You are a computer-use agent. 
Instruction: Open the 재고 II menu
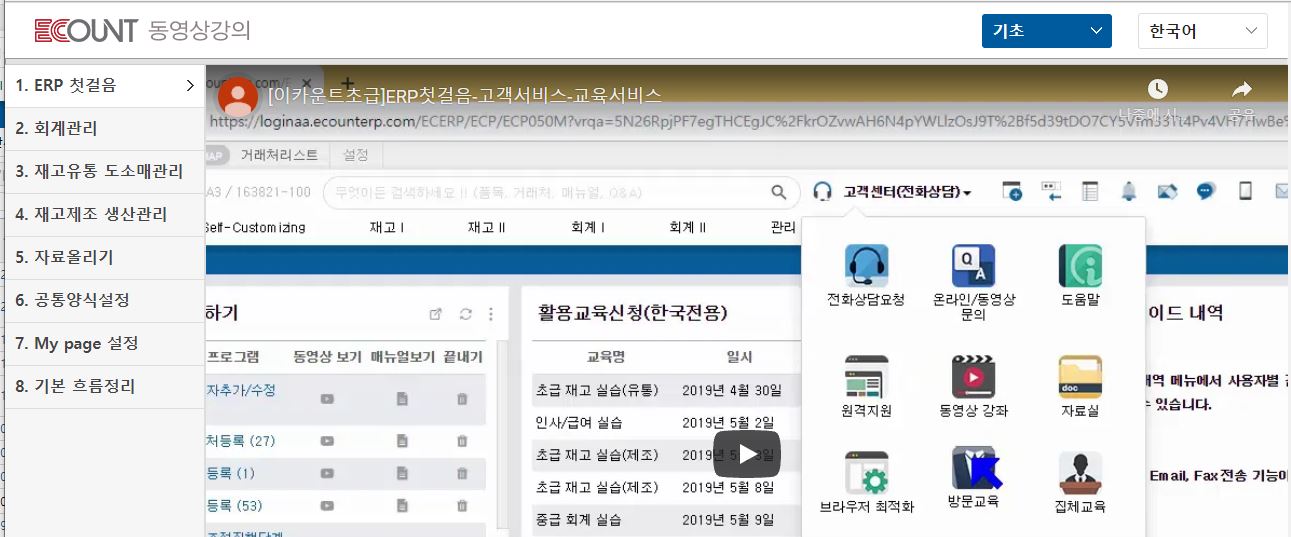pos(486,227)
